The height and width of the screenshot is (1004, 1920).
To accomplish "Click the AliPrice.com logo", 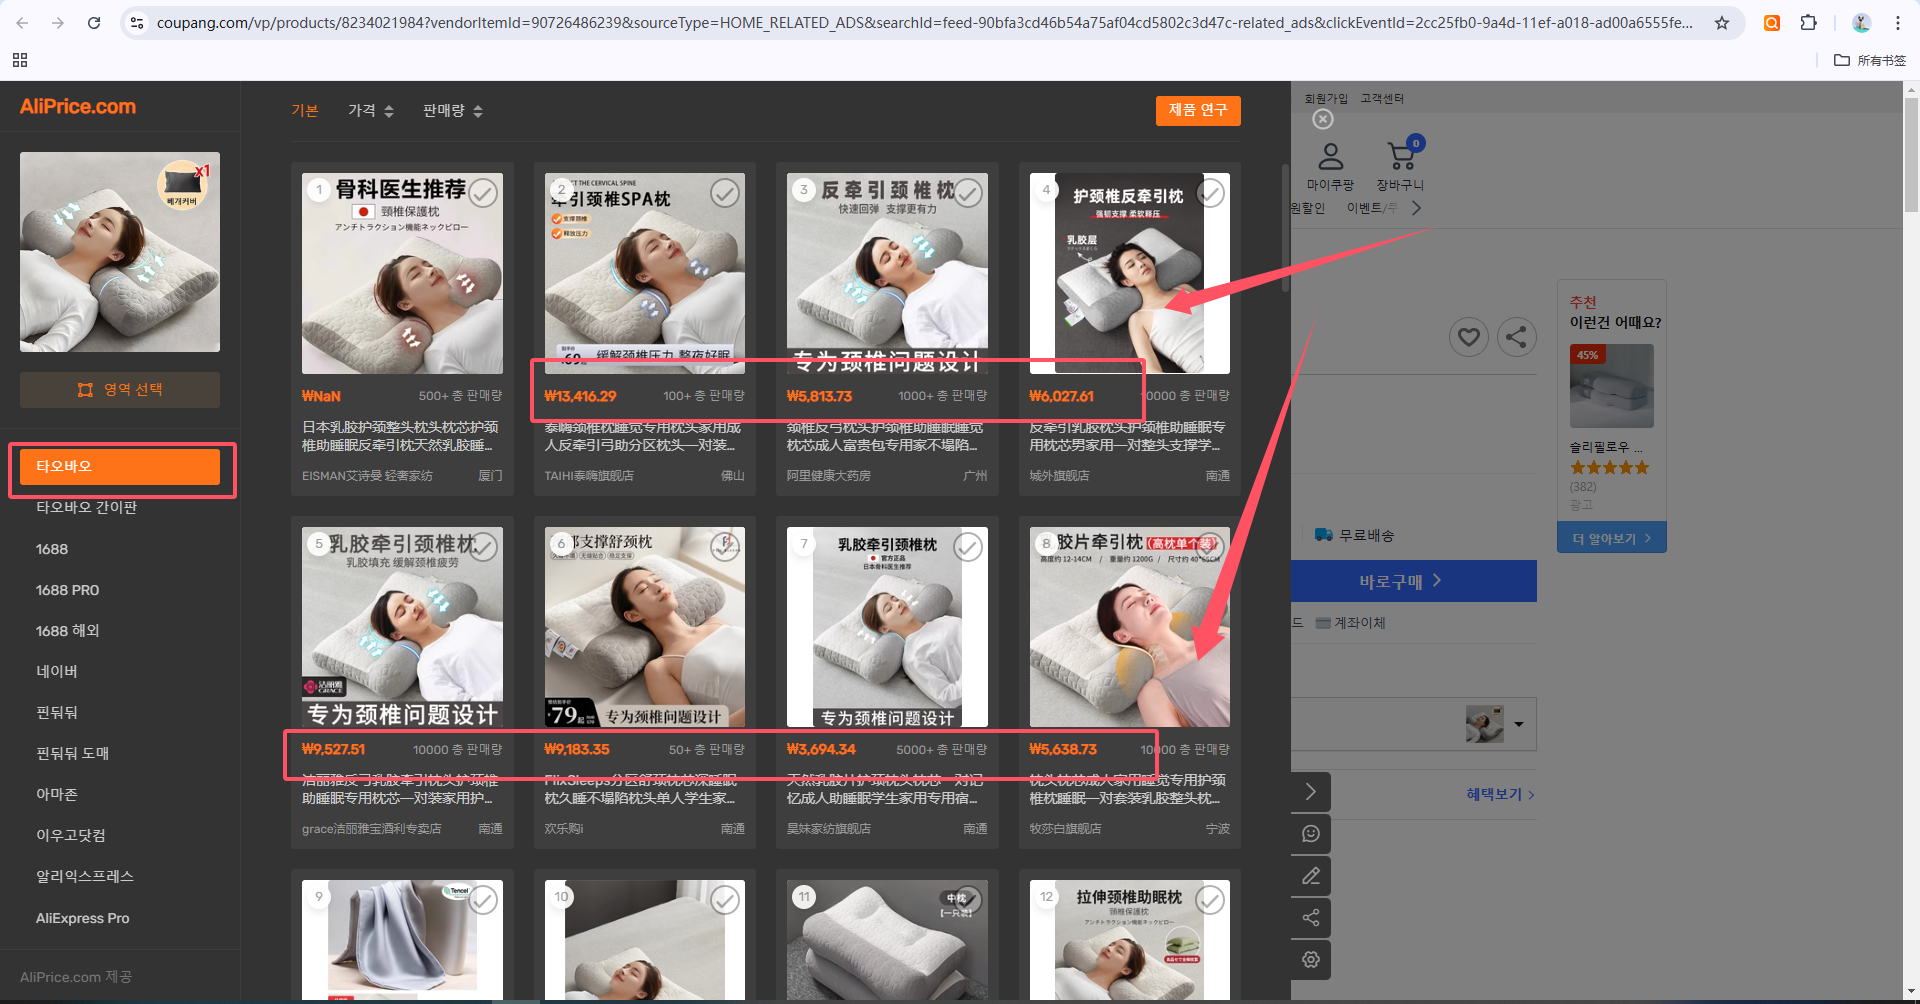I will tap(78, 106).
